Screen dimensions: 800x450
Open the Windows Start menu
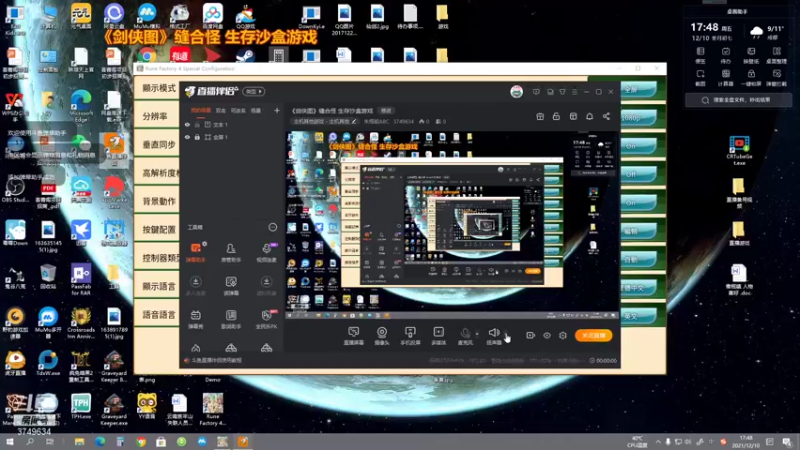pos(10,442)
